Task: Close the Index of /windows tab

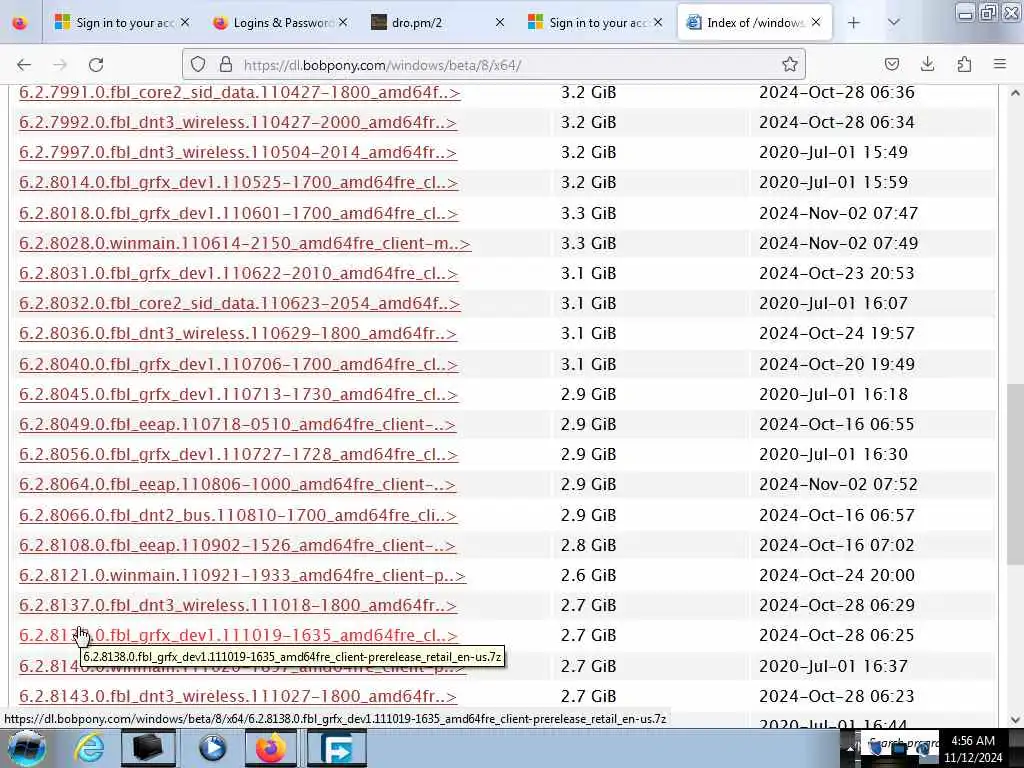Action: point(816,23)
